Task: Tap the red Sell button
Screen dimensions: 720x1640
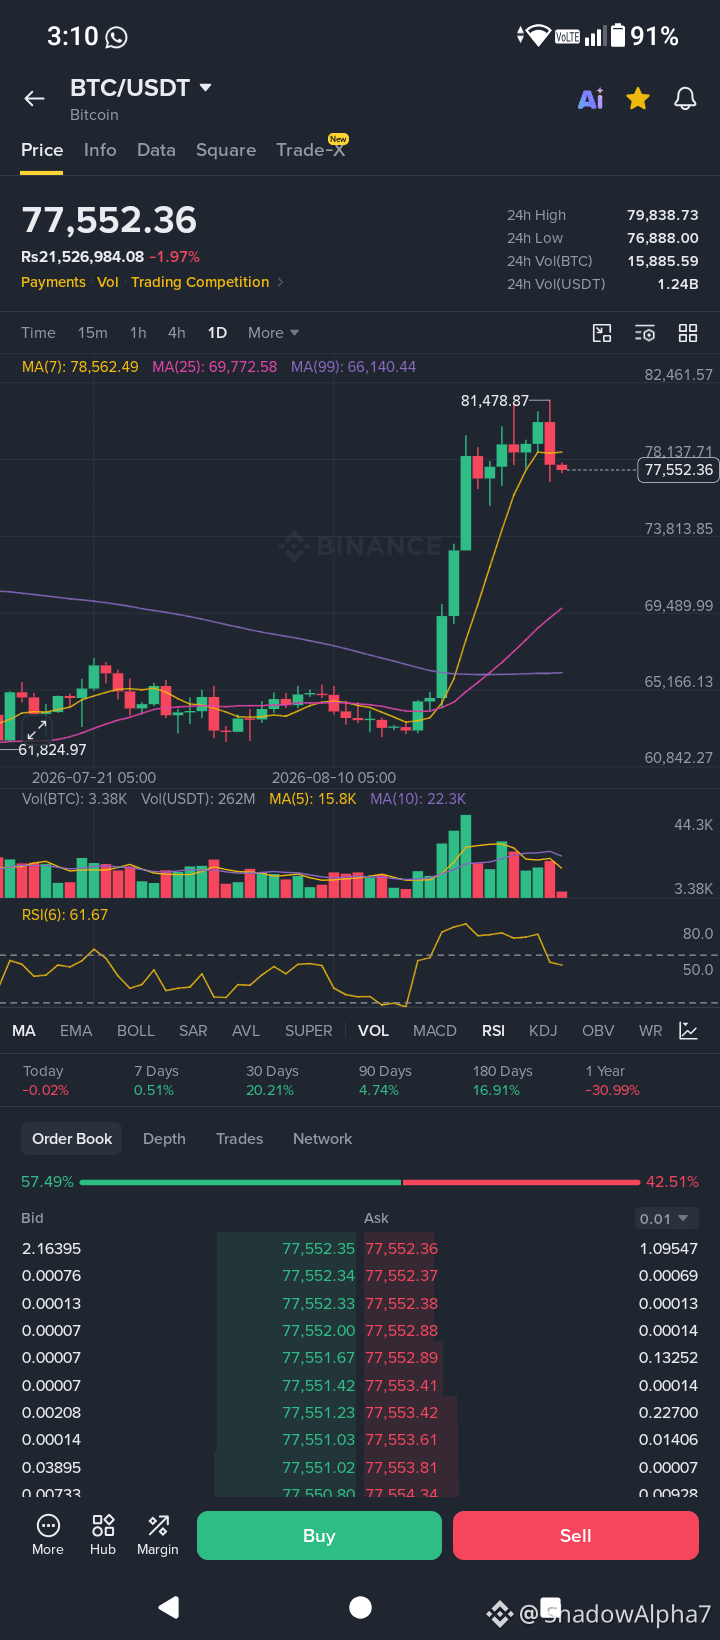Action: coord(576,1536)
